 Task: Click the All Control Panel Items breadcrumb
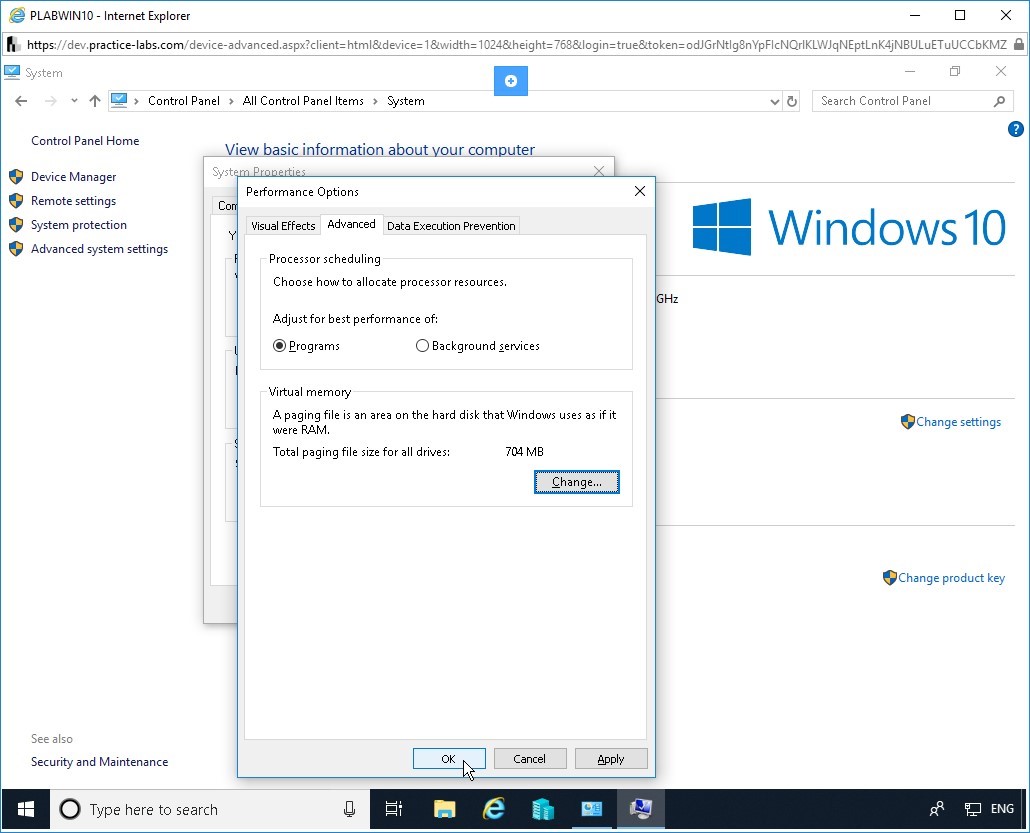(x=303, y=101)
